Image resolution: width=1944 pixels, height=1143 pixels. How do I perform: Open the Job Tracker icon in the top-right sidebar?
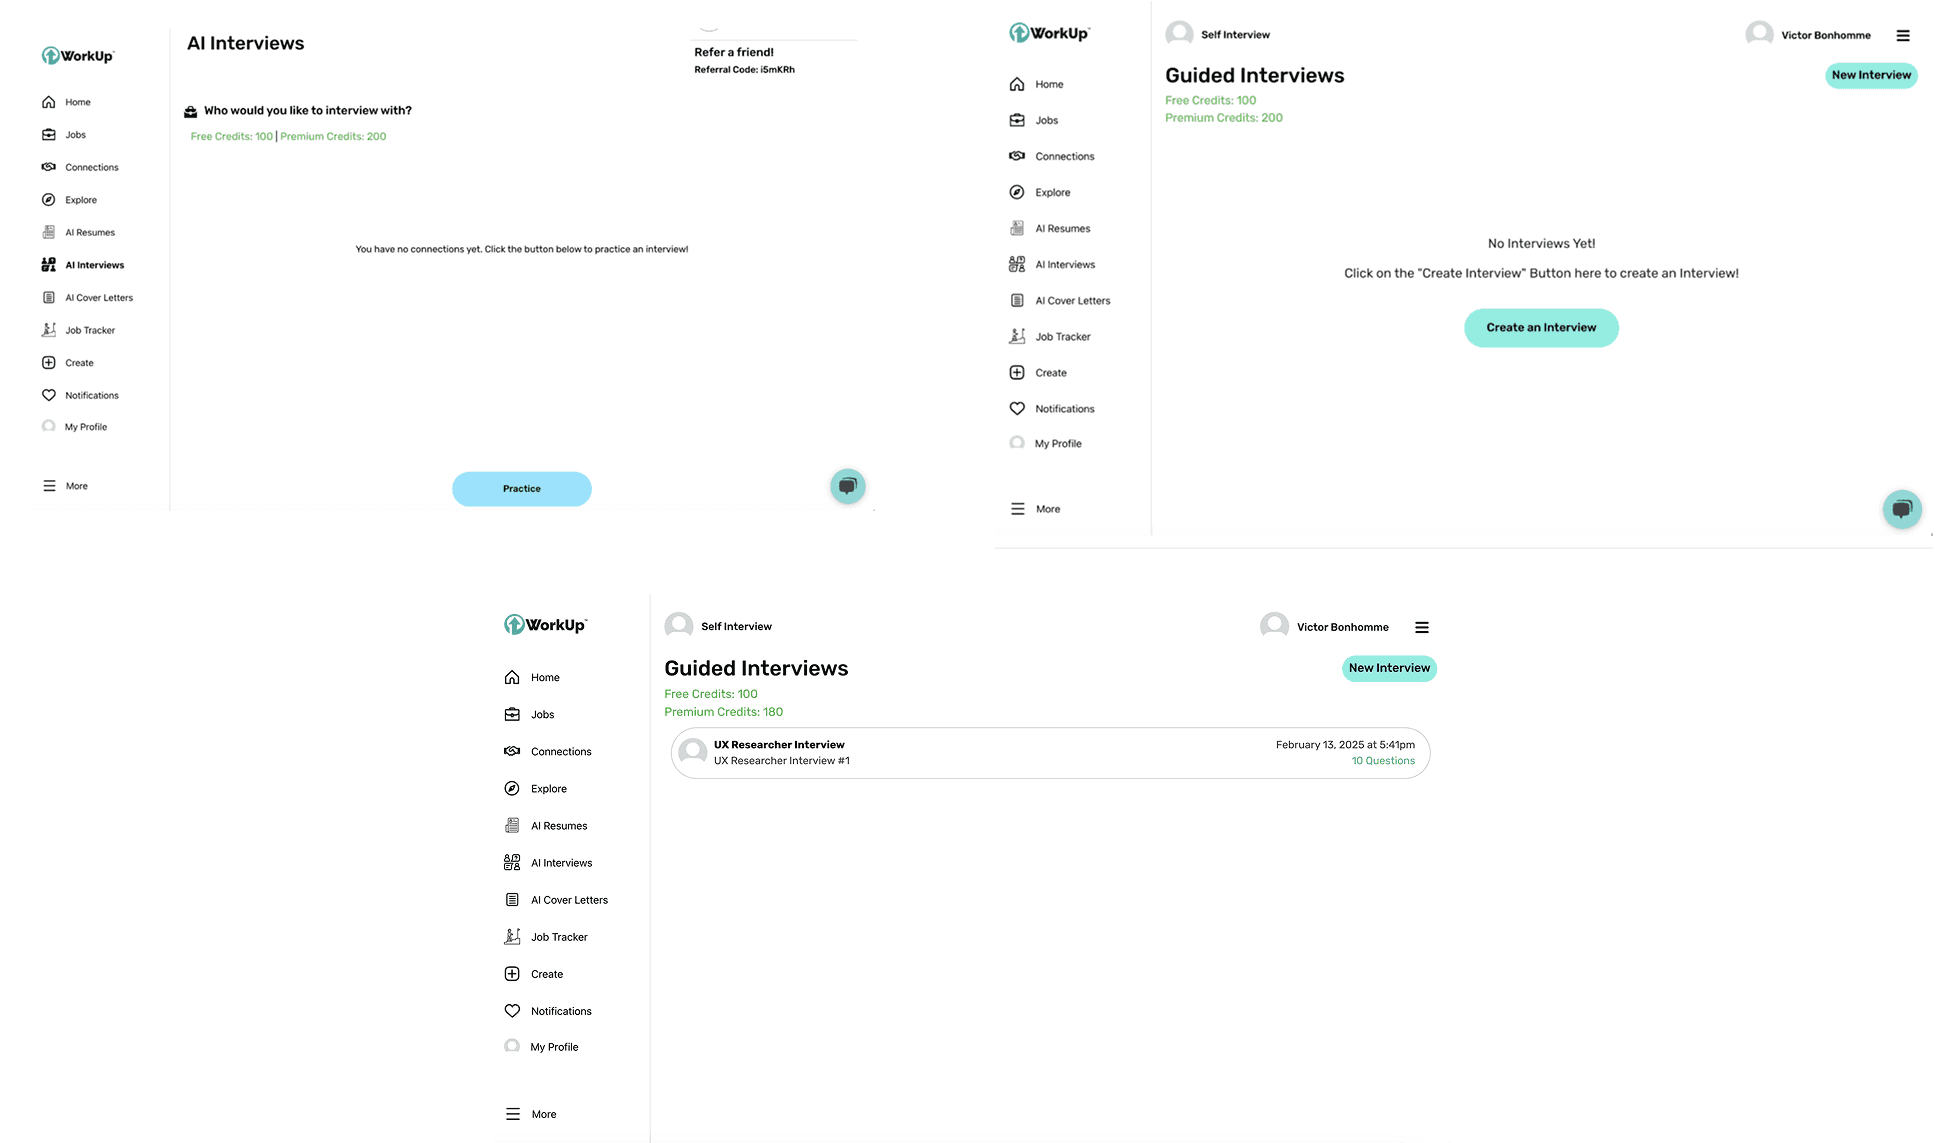pos(1016,336)
